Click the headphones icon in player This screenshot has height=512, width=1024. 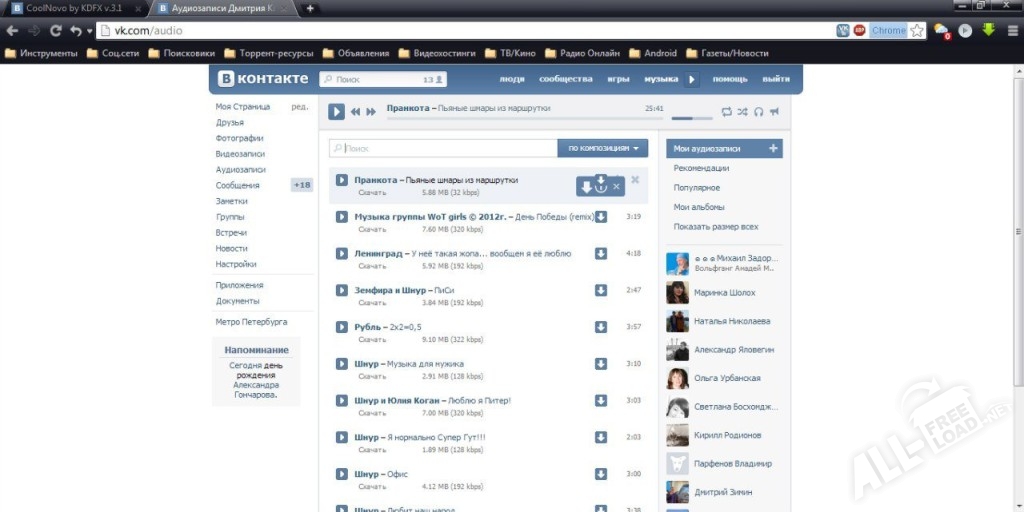[x=758, y=112]
